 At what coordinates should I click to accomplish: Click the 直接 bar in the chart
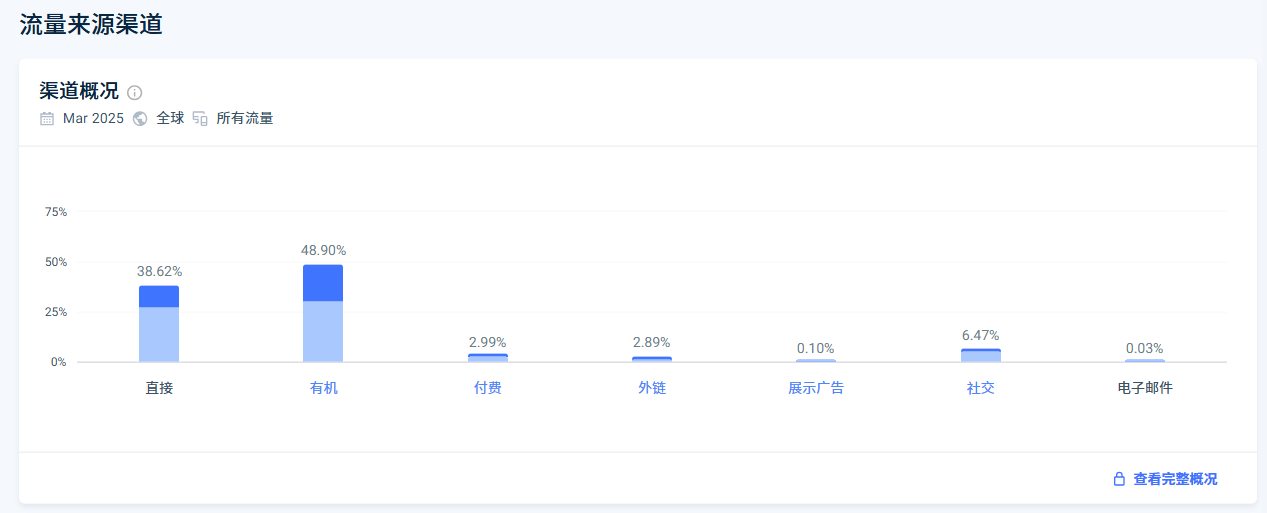pos(159,324)
